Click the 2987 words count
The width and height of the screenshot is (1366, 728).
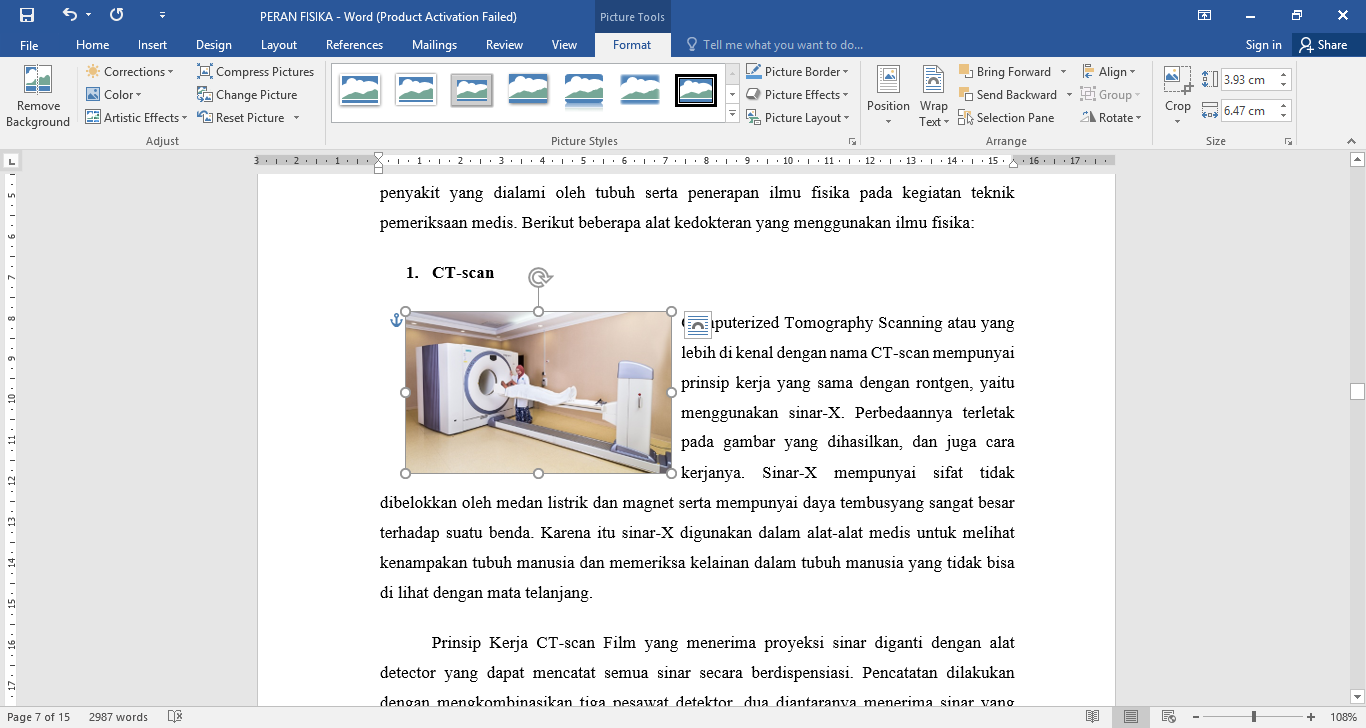tap(118, 717)
